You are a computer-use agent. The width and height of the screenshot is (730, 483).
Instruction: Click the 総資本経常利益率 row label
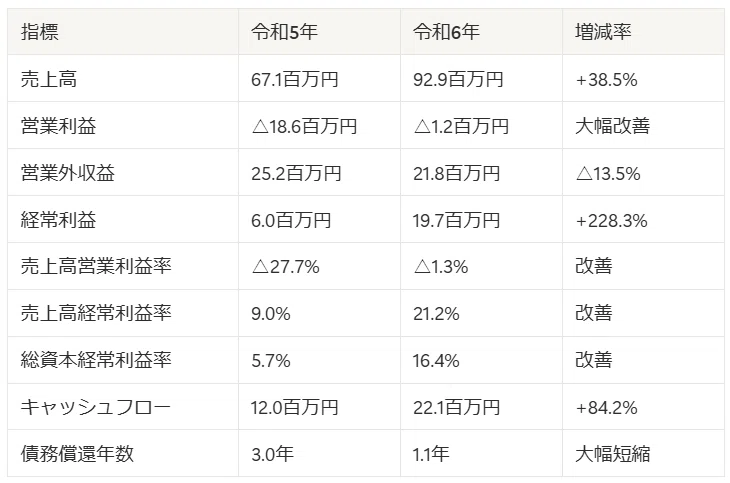tap(96, 360)
